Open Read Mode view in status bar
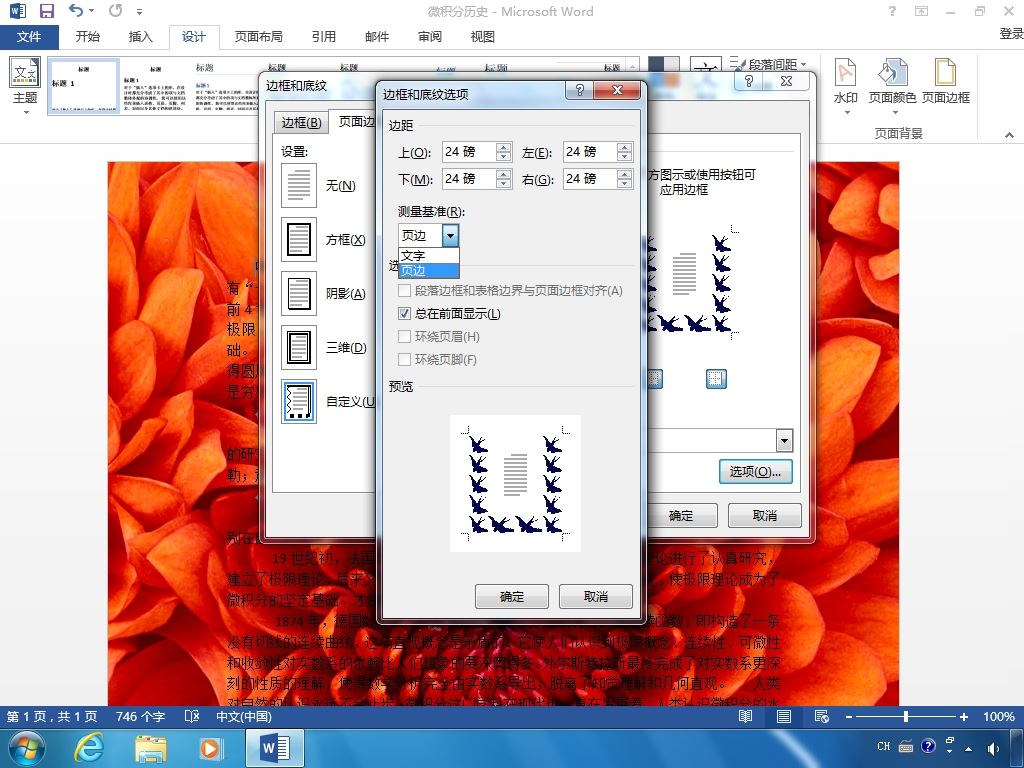Image resolution: width=1024 pixels, height=768 pixels. click(745, 716)
